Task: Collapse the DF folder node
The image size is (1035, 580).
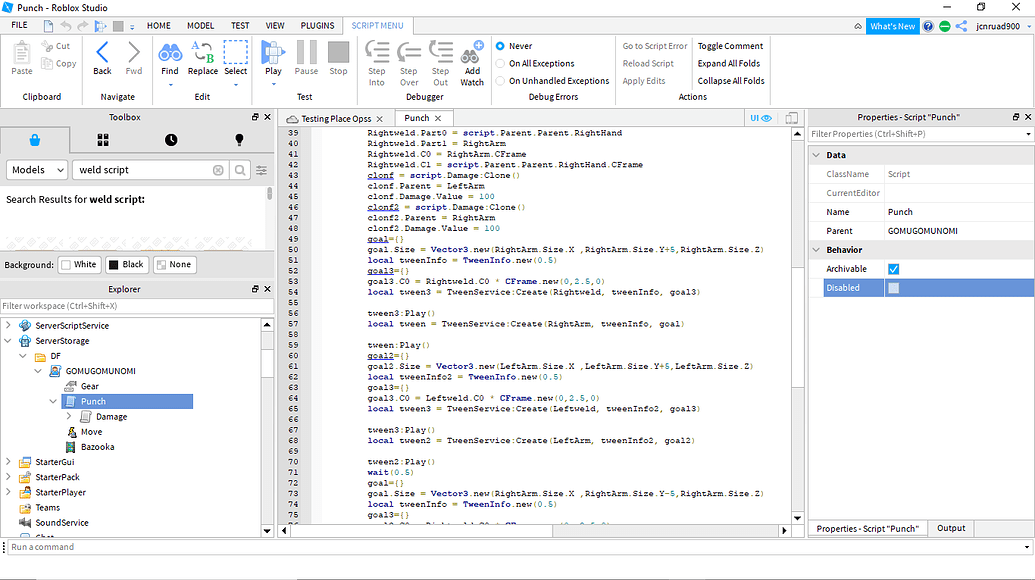Action: tap(23, 356)
